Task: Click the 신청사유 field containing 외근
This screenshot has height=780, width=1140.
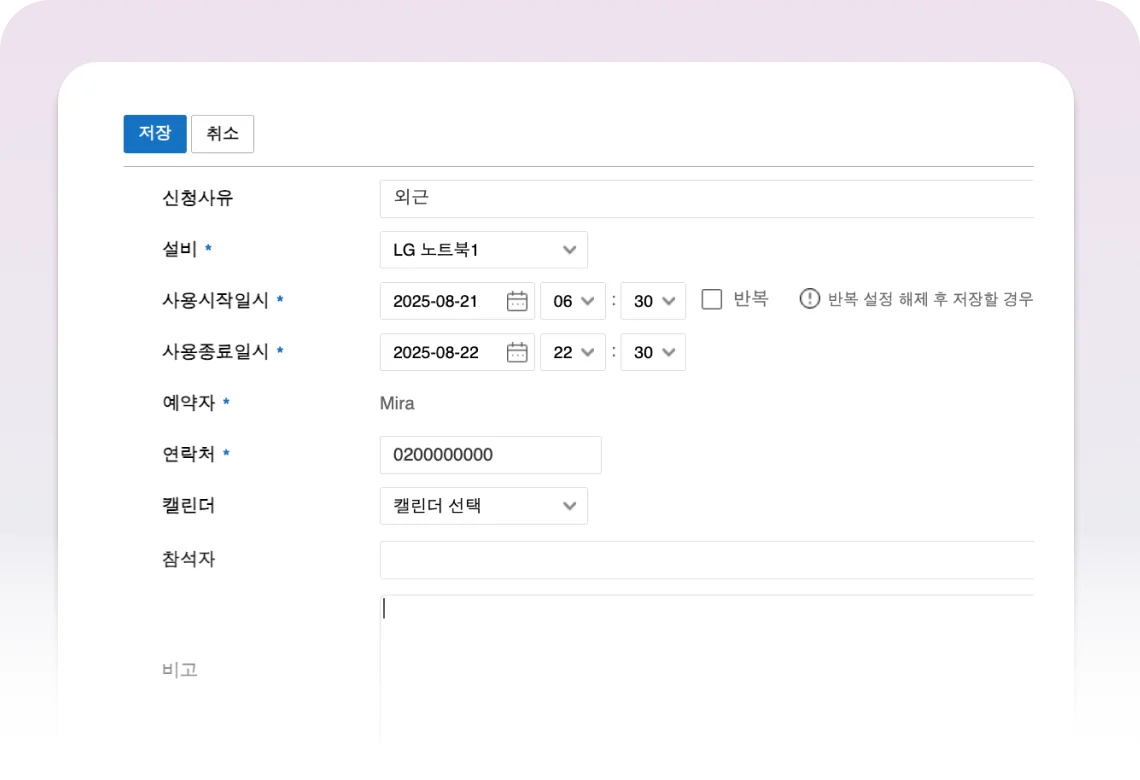Action: pyautogui.click(x=705, y=199)
